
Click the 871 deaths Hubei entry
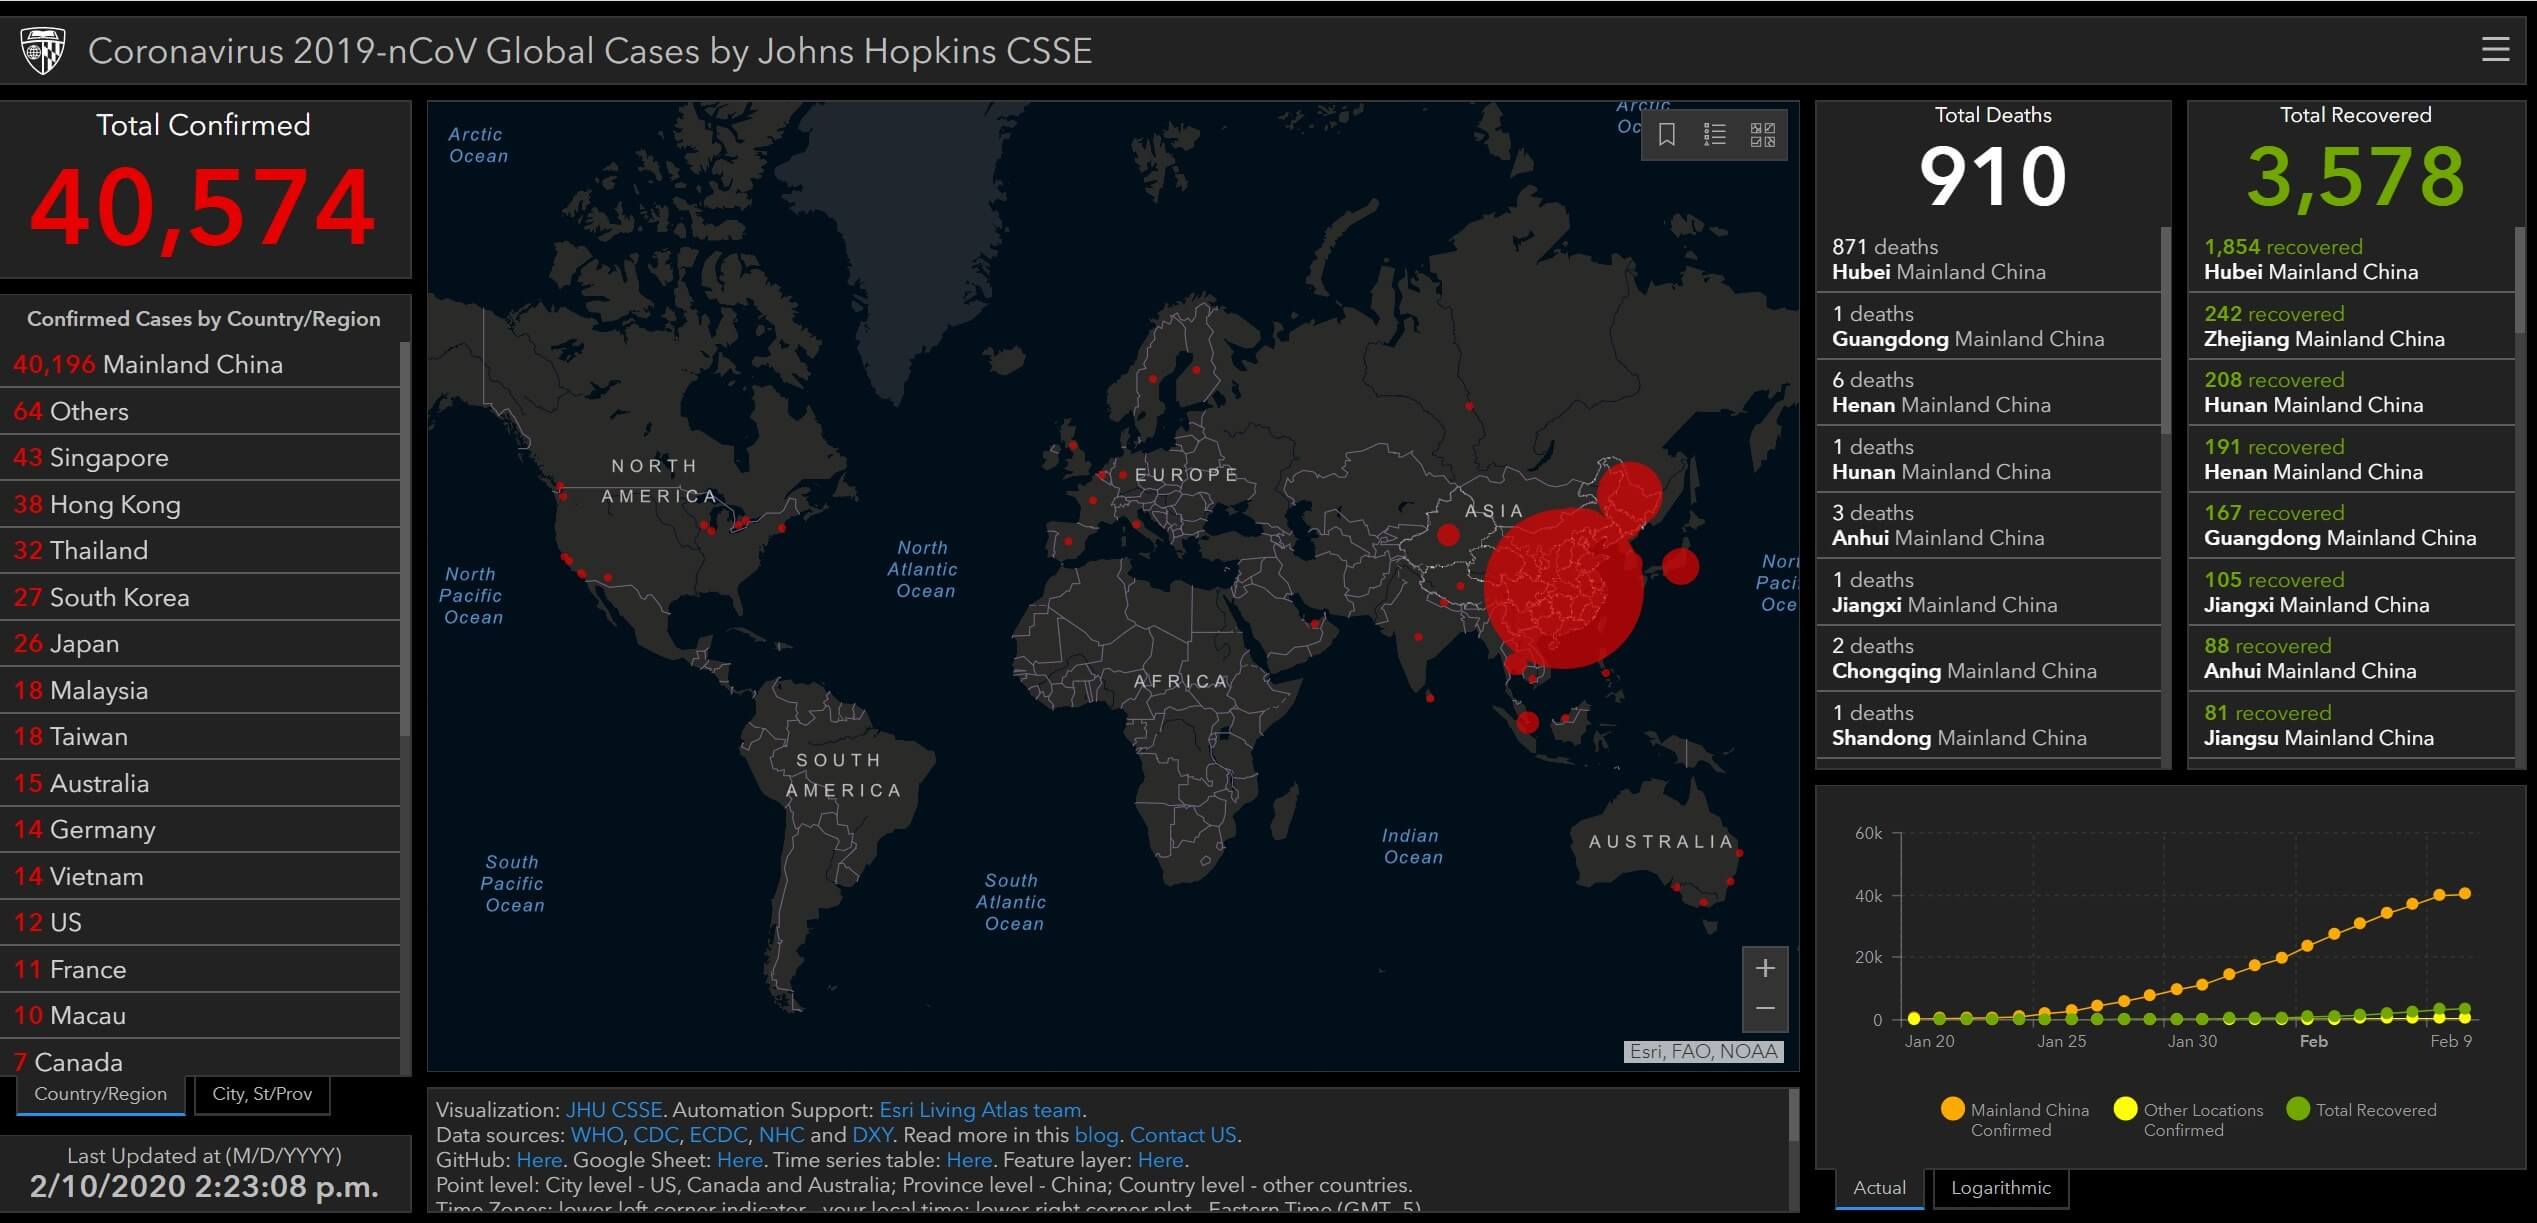point(1988,259)
